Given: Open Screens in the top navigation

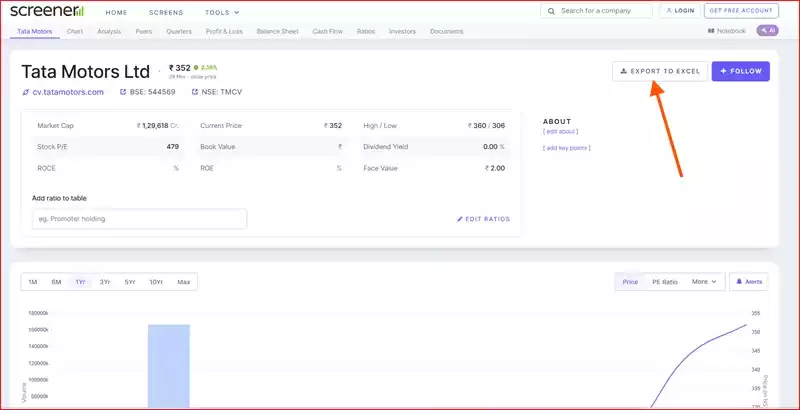Looking at the screenshot, I should 166,12.
